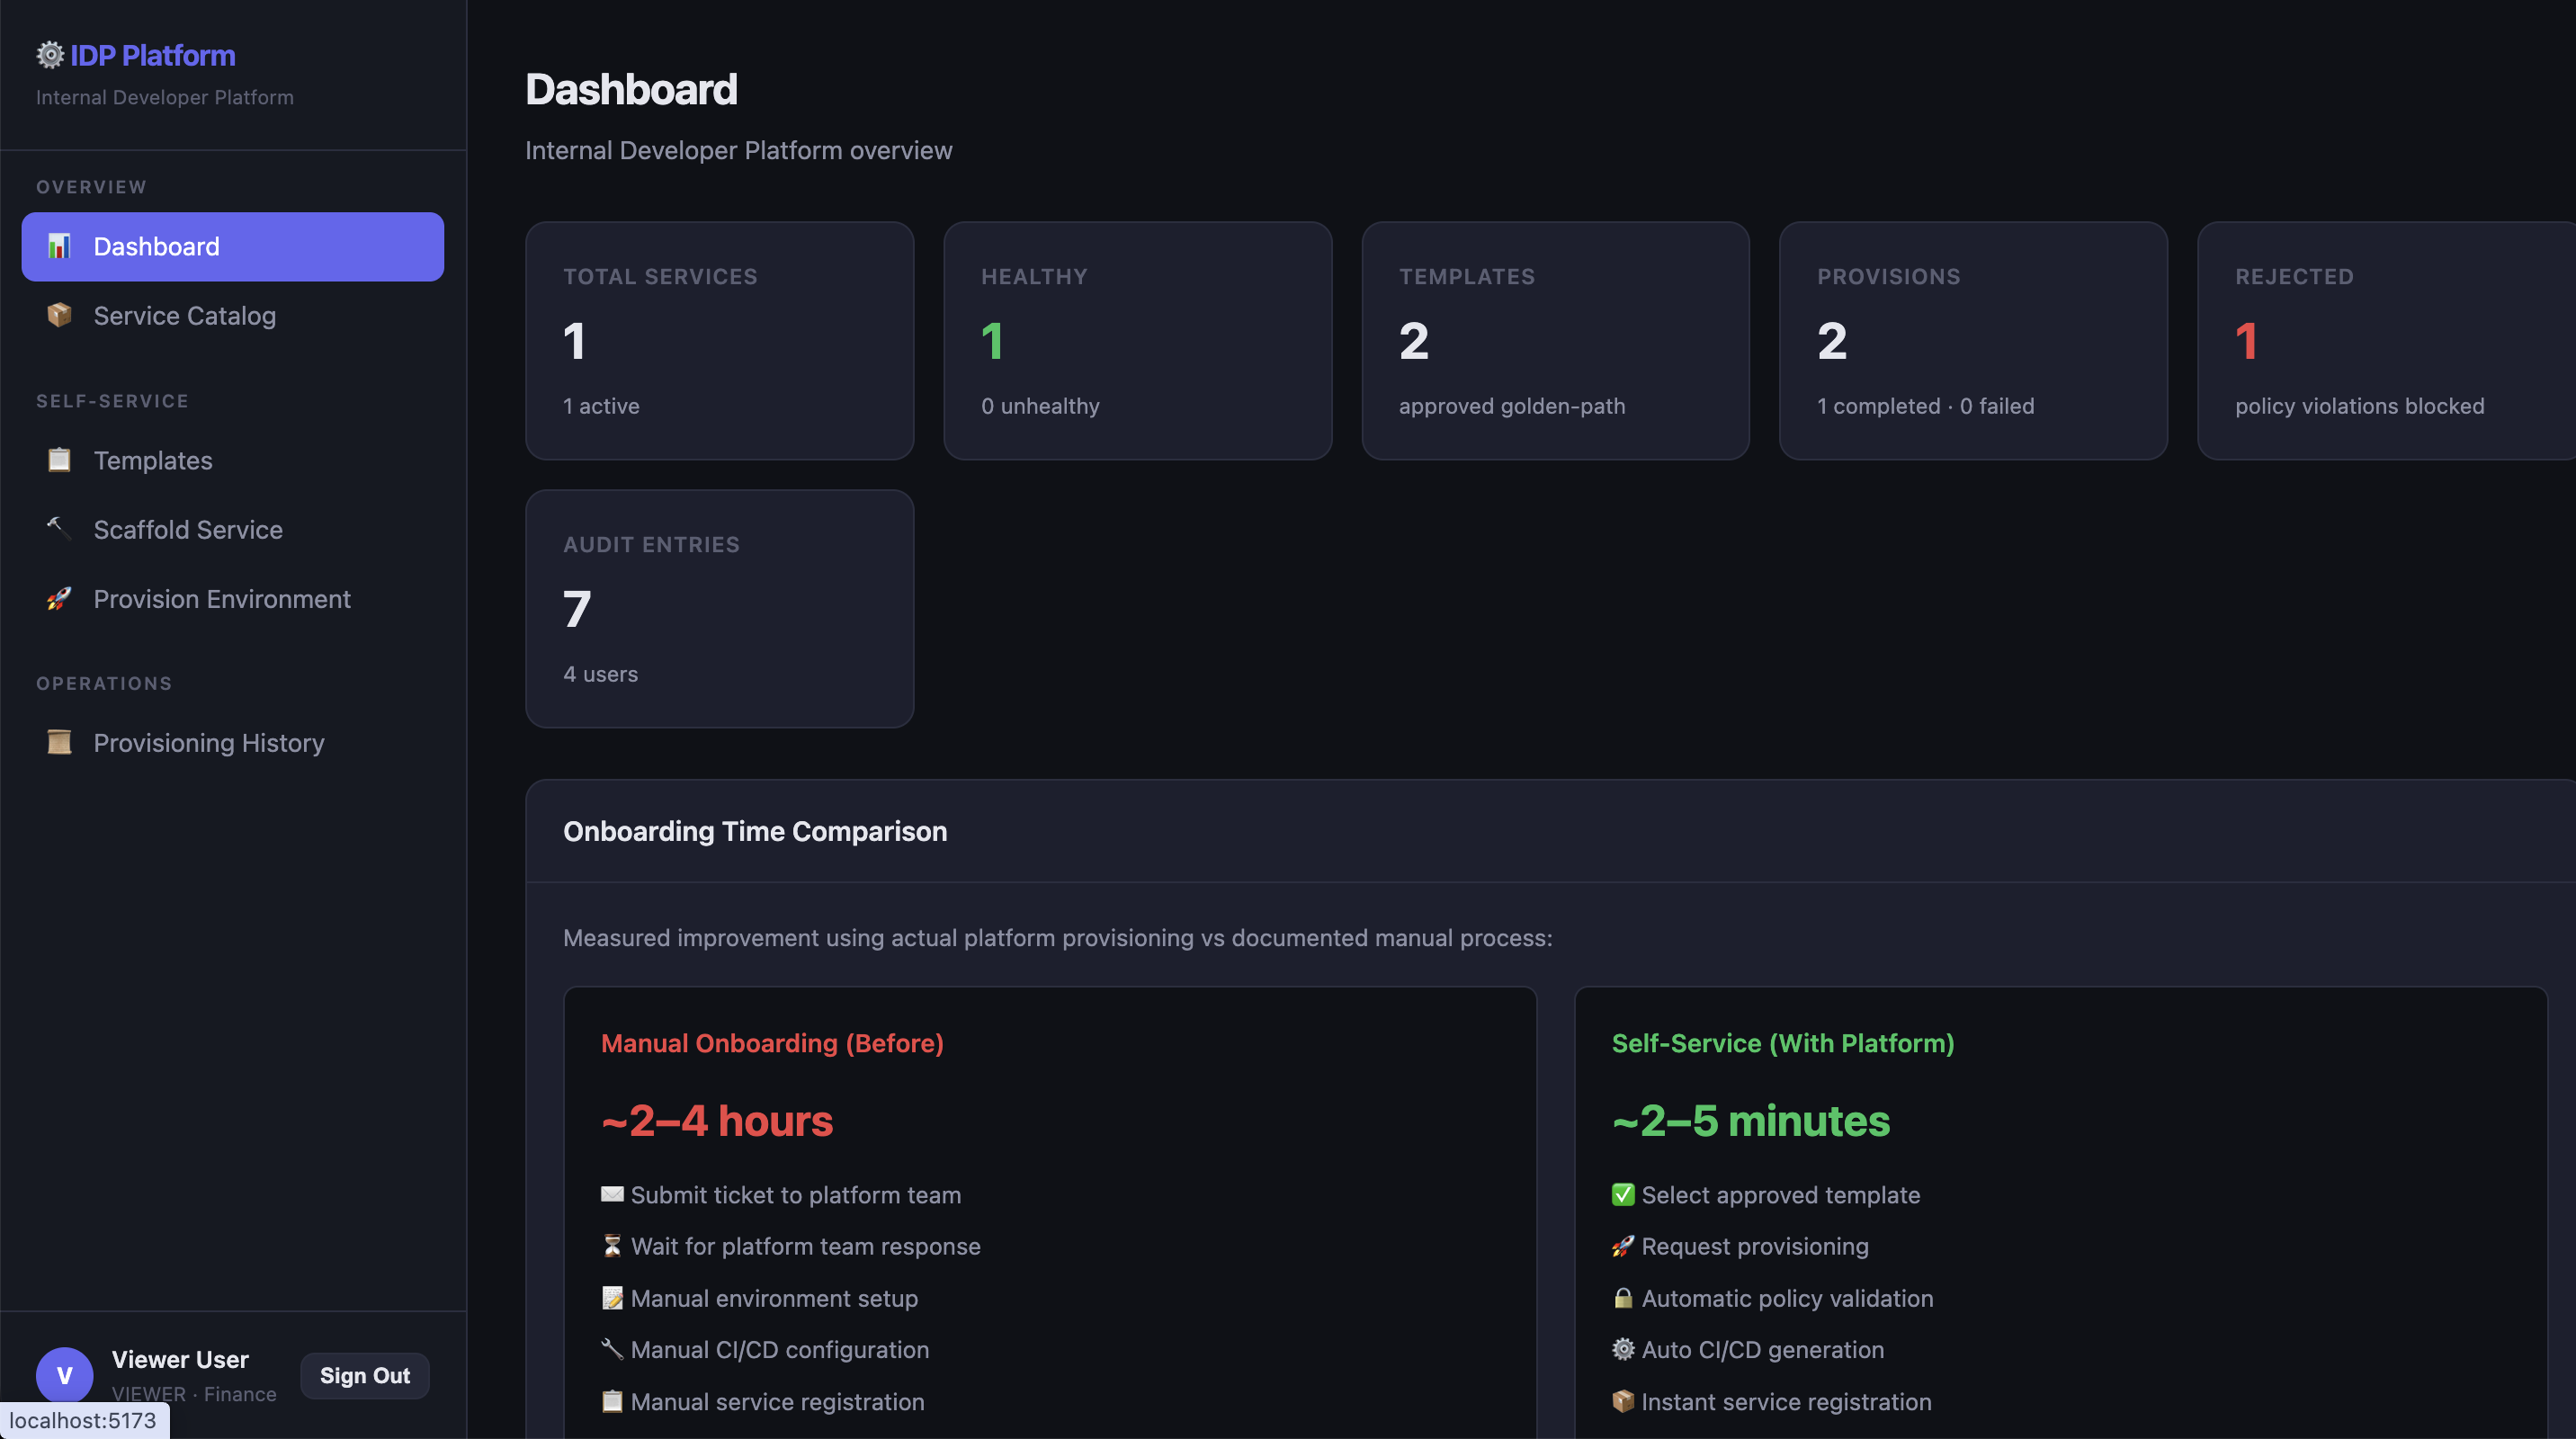Select the Provisions stat card
The image size is (2576, 1439).
(x=1974, y=341)
